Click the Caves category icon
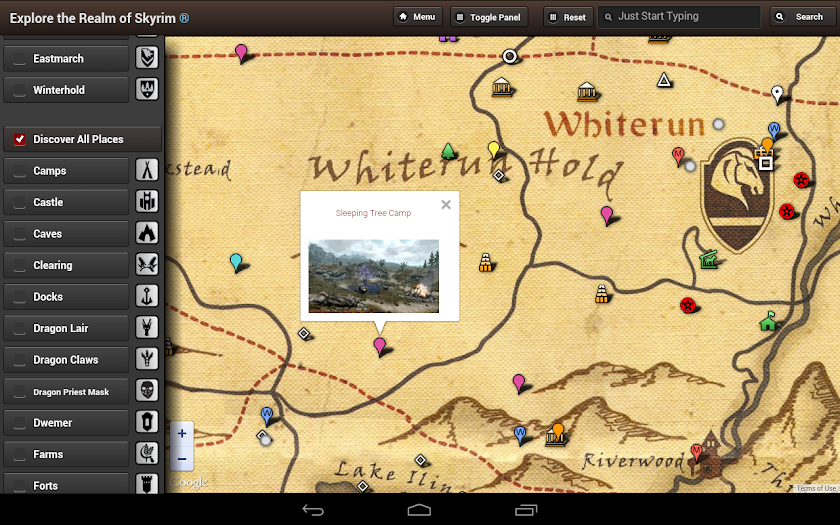 [147, 233]
